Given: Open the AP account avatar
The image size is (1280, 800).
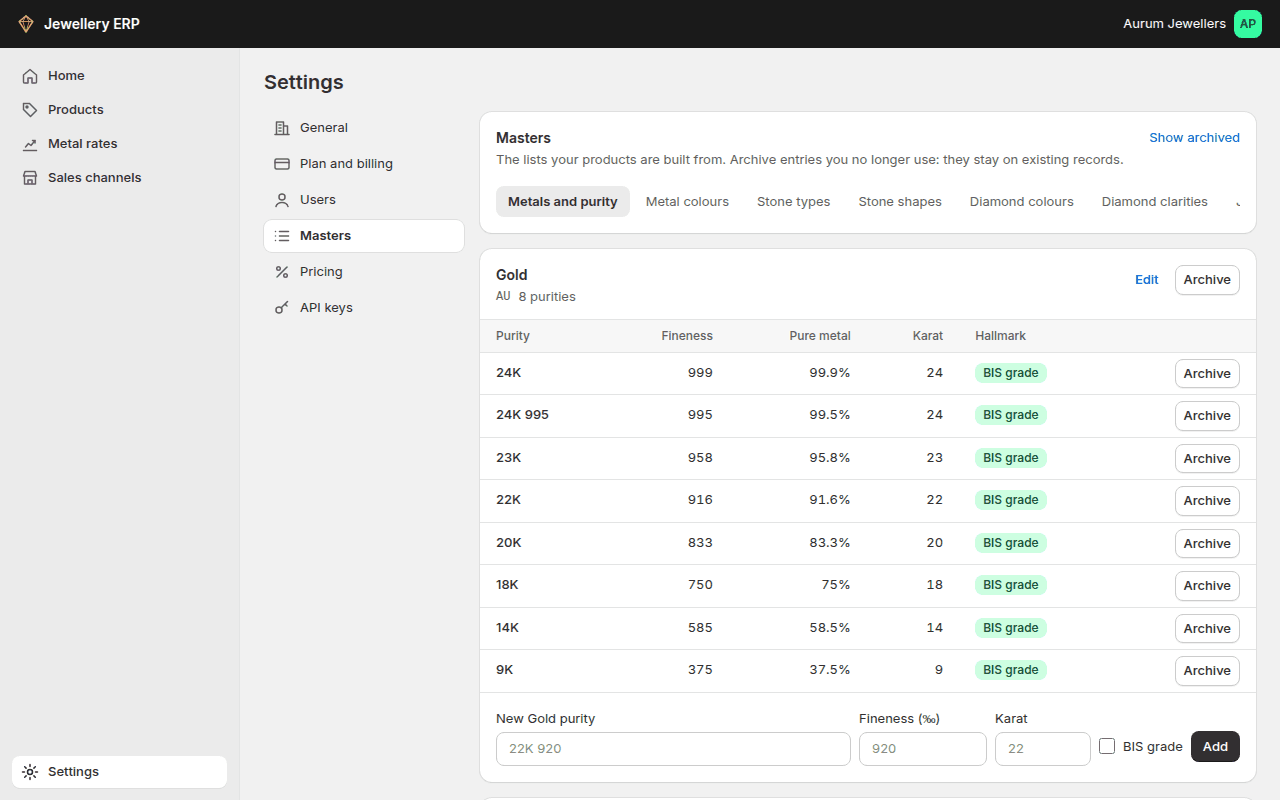Looking at the screenshot, I should pyautogui.click(x=1248, y=24).
